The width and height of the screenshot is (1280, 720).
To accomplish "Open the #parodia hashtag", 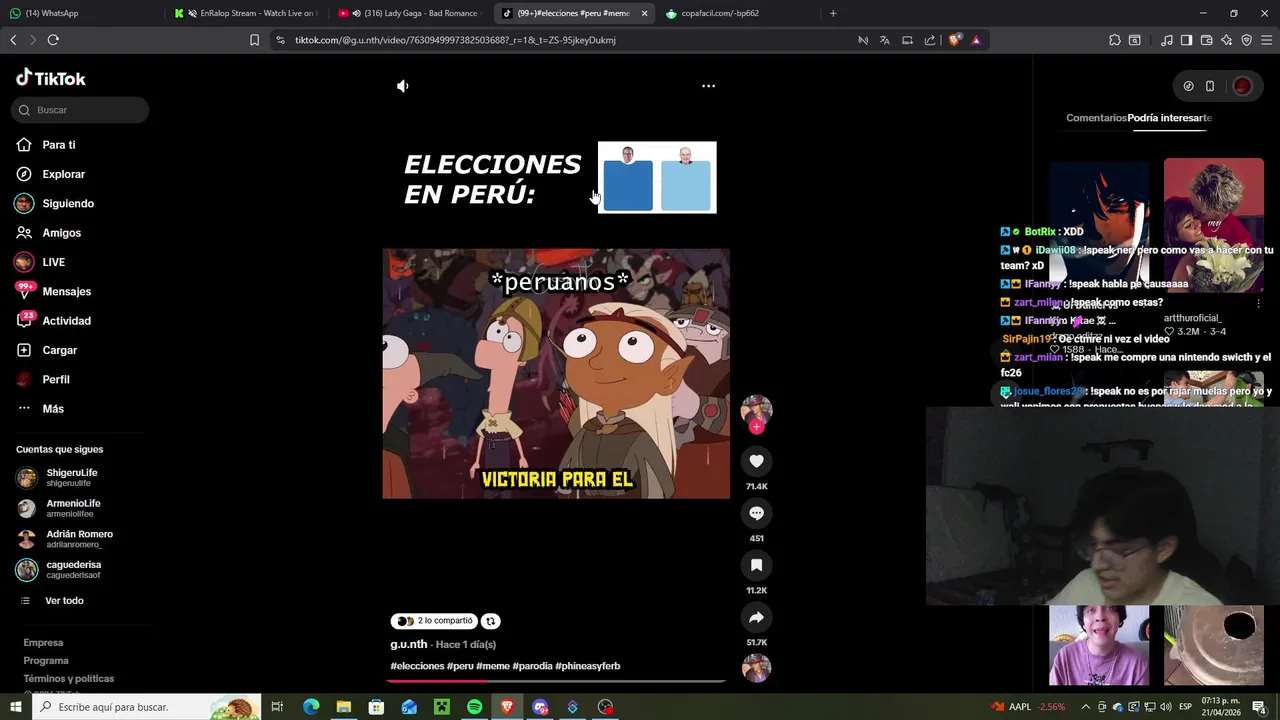I will point(532,666).
